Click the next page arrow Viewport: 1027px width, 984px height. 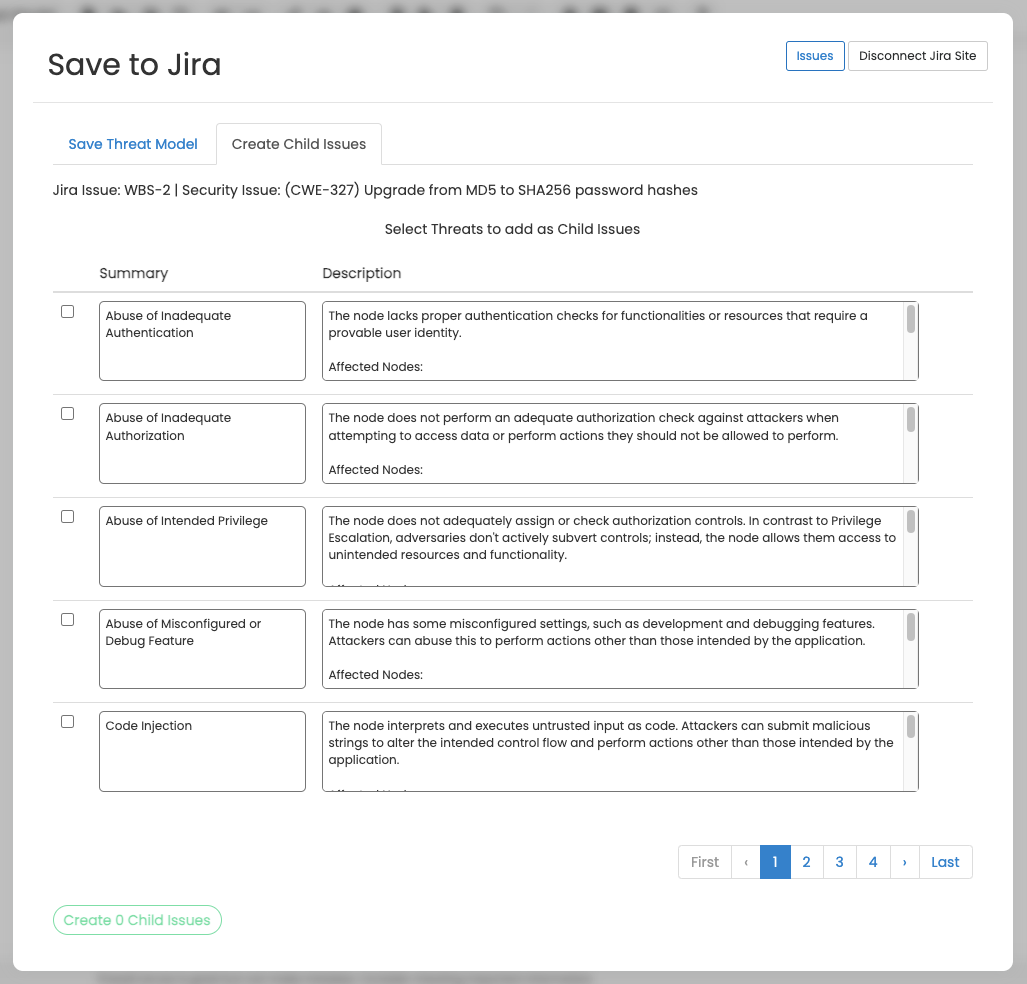click(x=904, y=862)
